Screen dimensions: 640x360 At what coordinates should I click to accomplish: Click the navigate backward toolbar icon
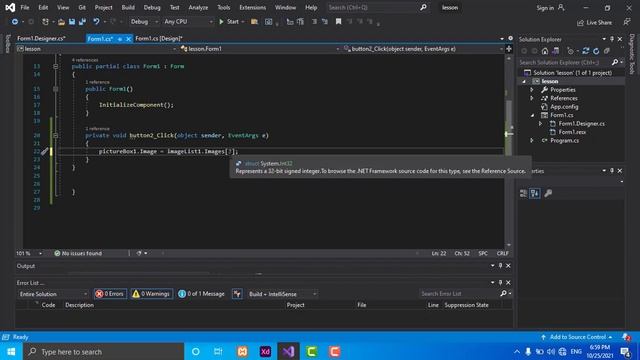[x=15, y=22]
